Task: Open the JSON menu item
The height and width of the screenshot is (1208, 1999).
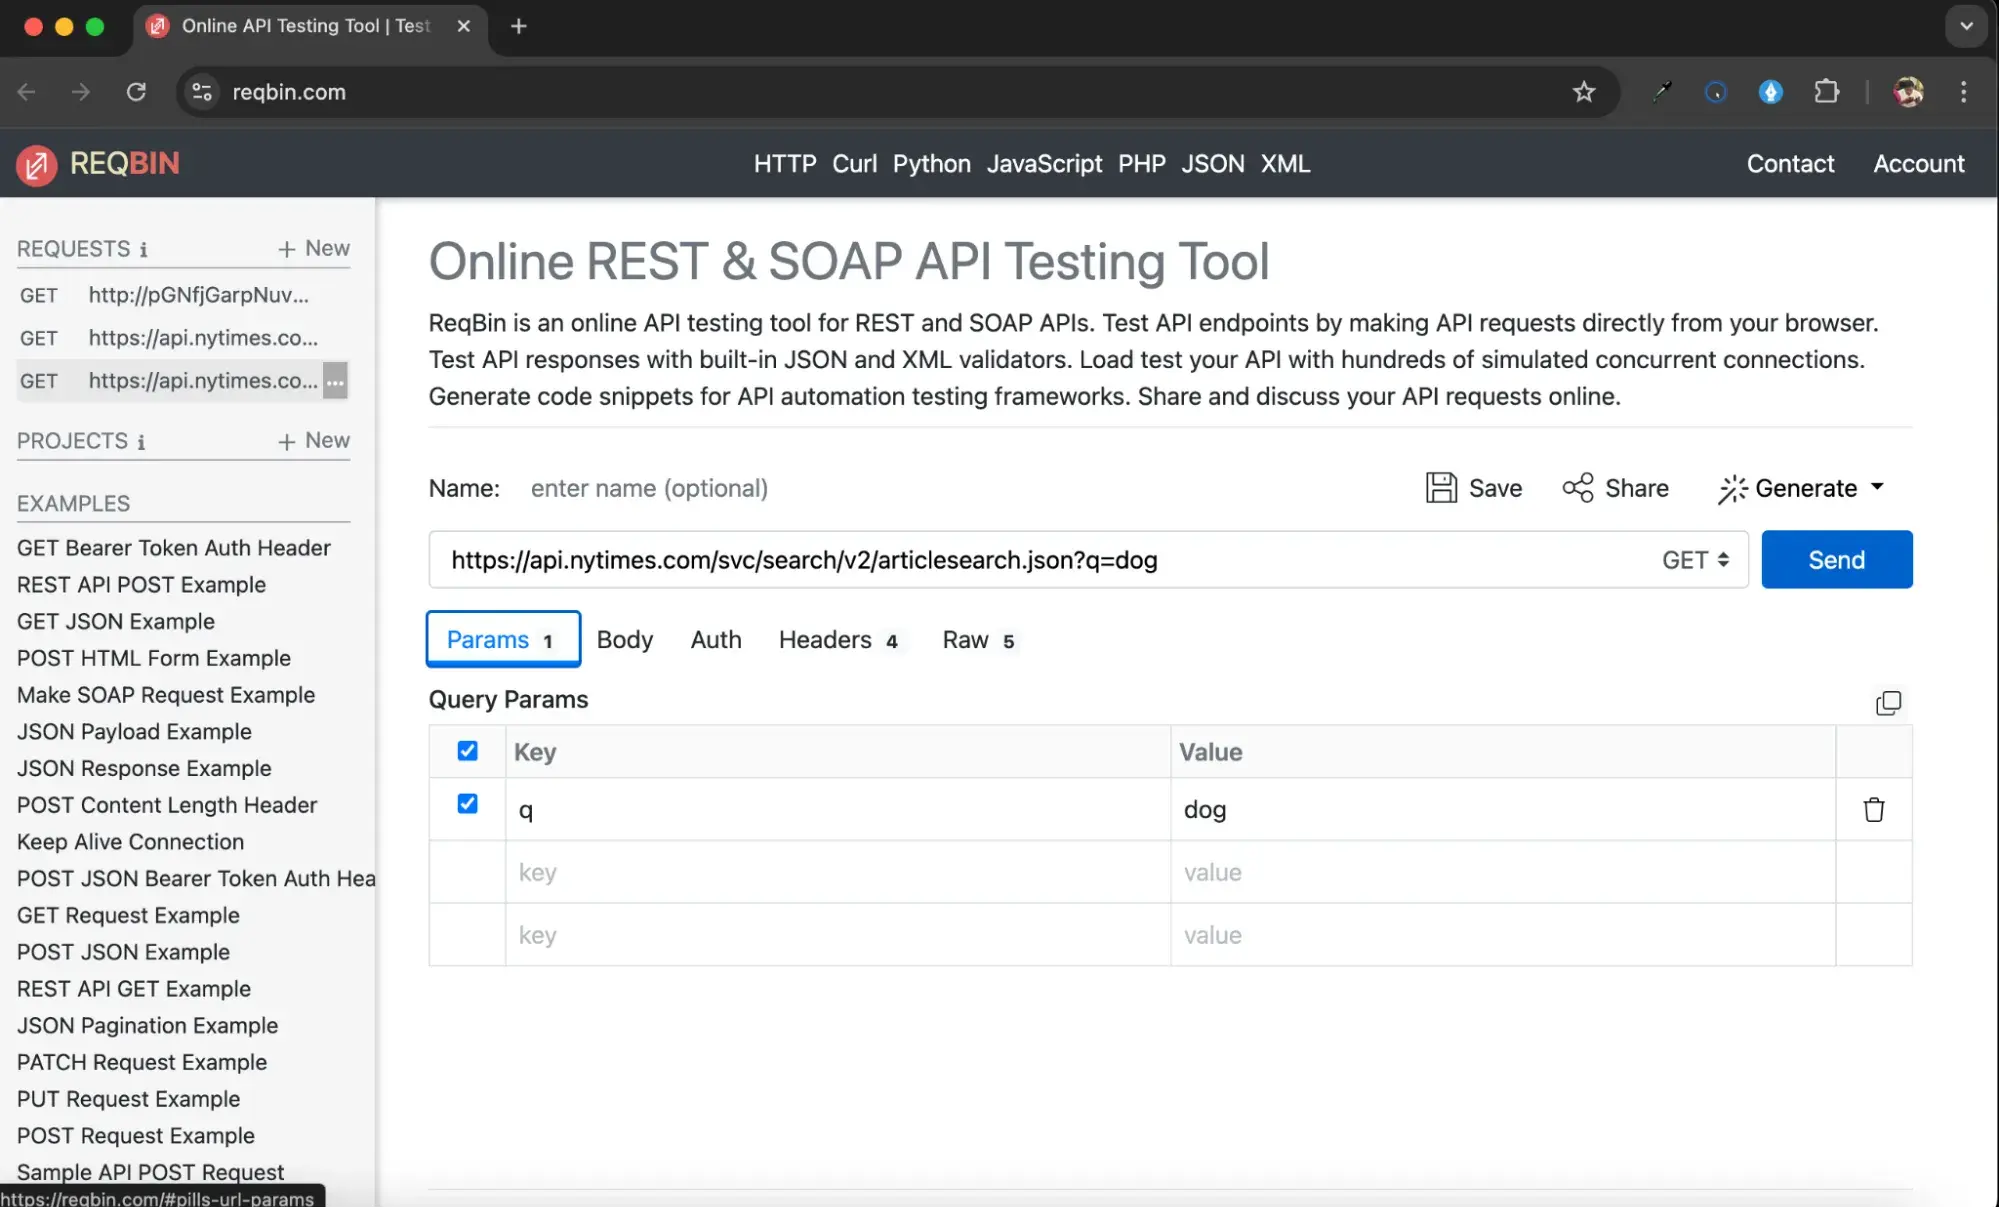Action: (x=1212, y=164)
